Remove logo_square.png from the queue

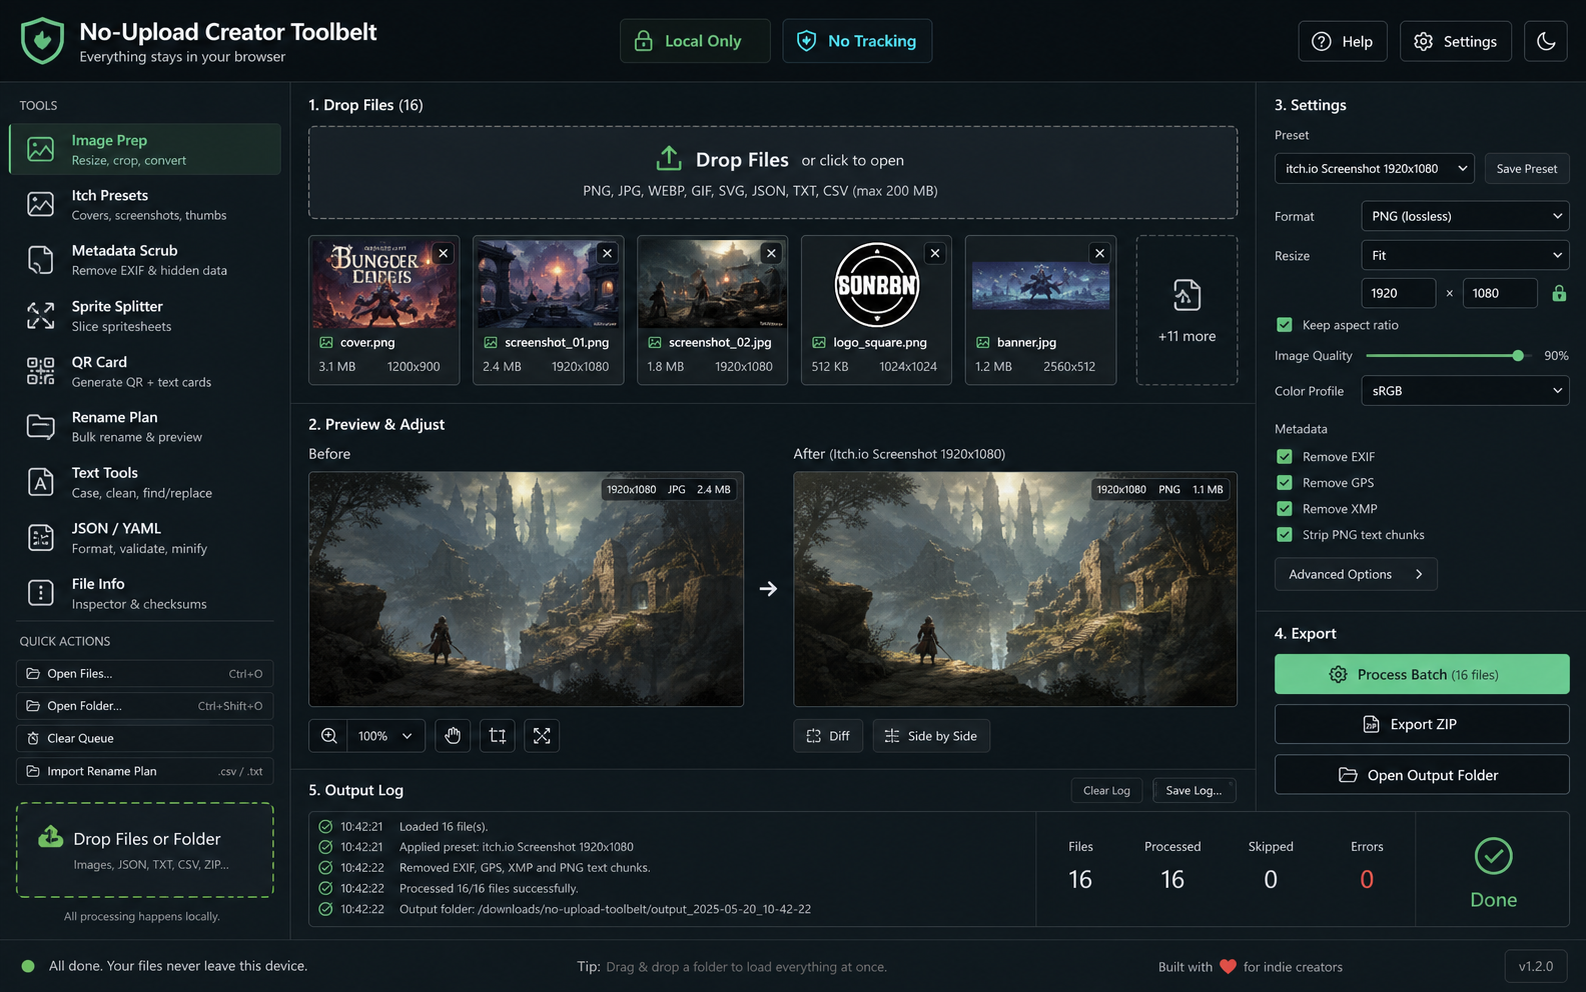coord(935,253)
